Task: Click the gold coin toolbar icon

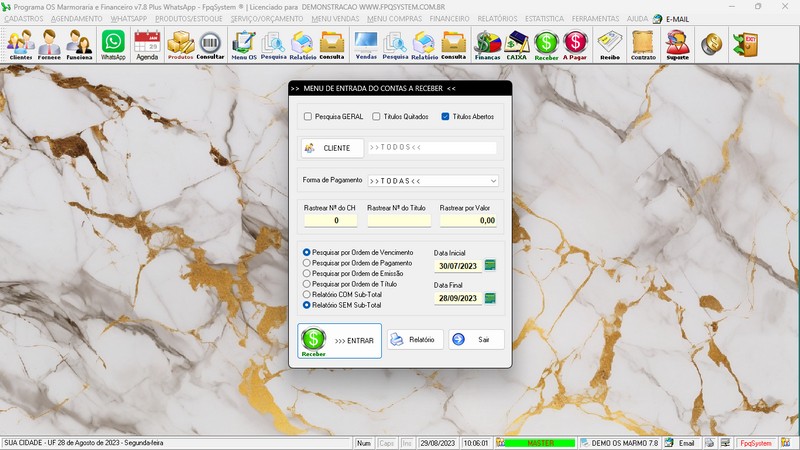Action: tap(711, 45)
